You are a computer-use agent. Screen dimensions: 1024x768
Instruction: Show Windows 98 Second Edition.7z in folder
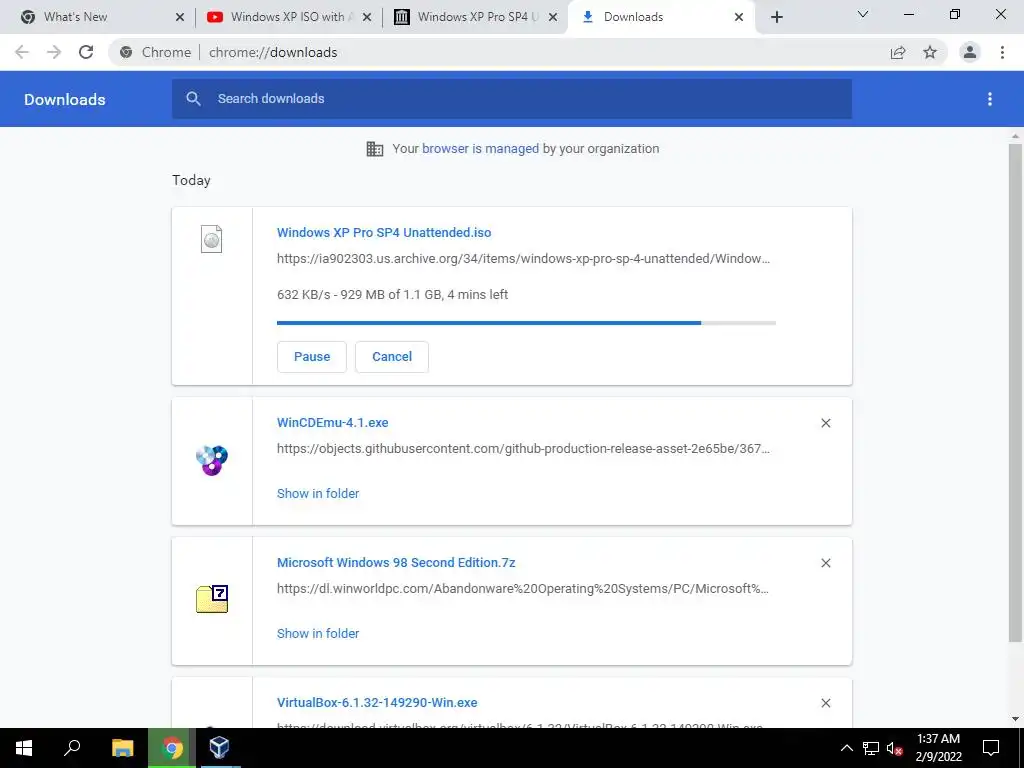[x=318, y=633]
